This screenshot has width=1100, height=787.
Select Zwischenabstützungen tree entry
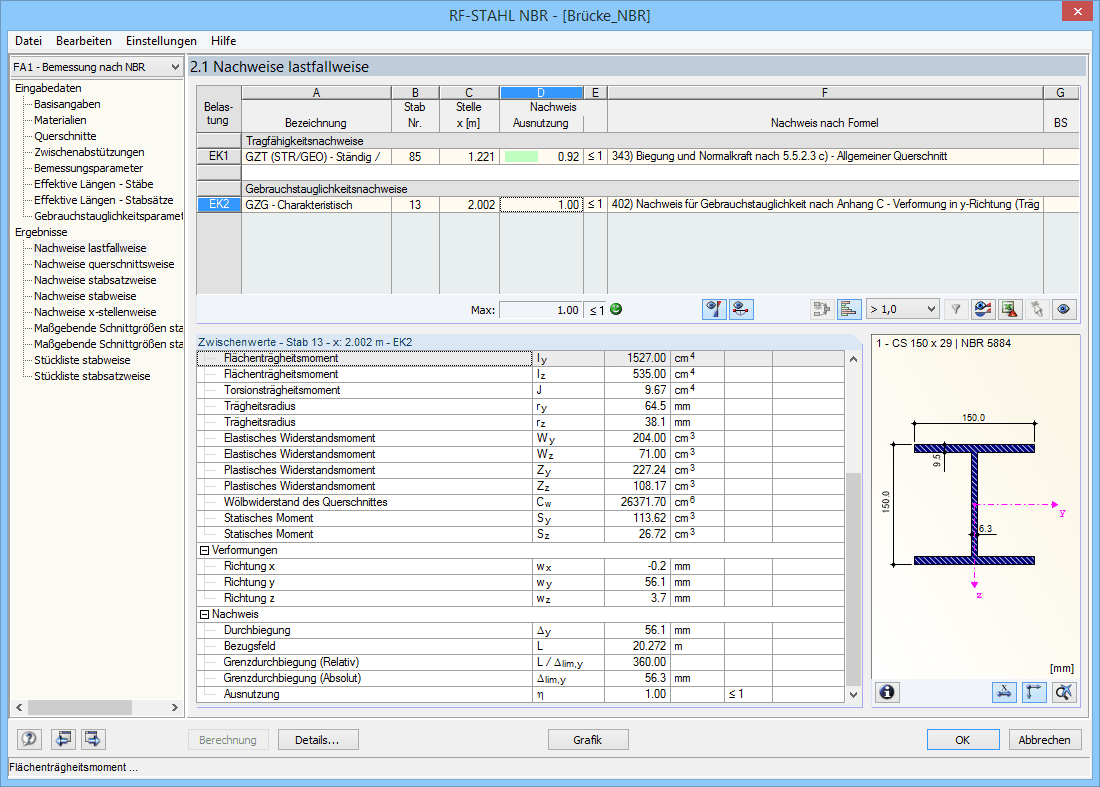(x=89, y=152)
